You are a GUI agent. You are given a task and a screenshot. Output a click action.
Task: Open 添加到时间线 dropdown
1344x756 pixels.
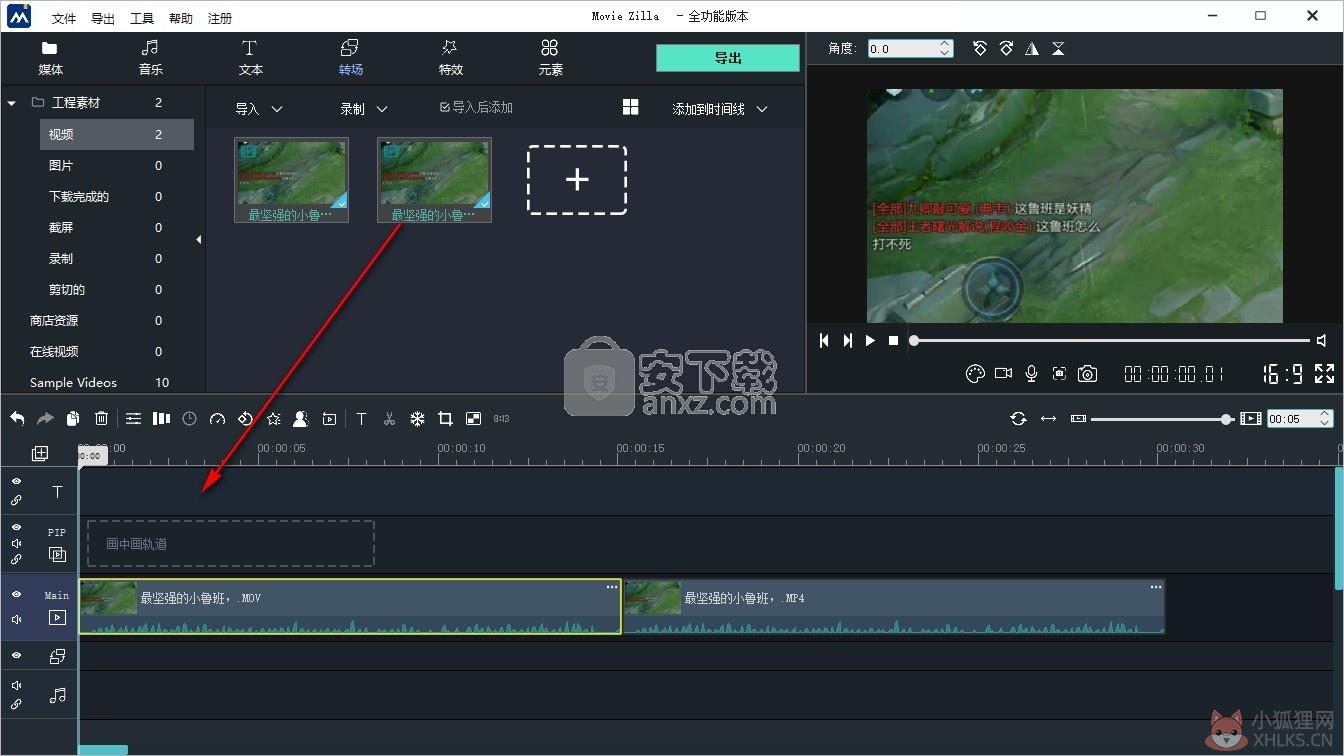click(720, 109)
